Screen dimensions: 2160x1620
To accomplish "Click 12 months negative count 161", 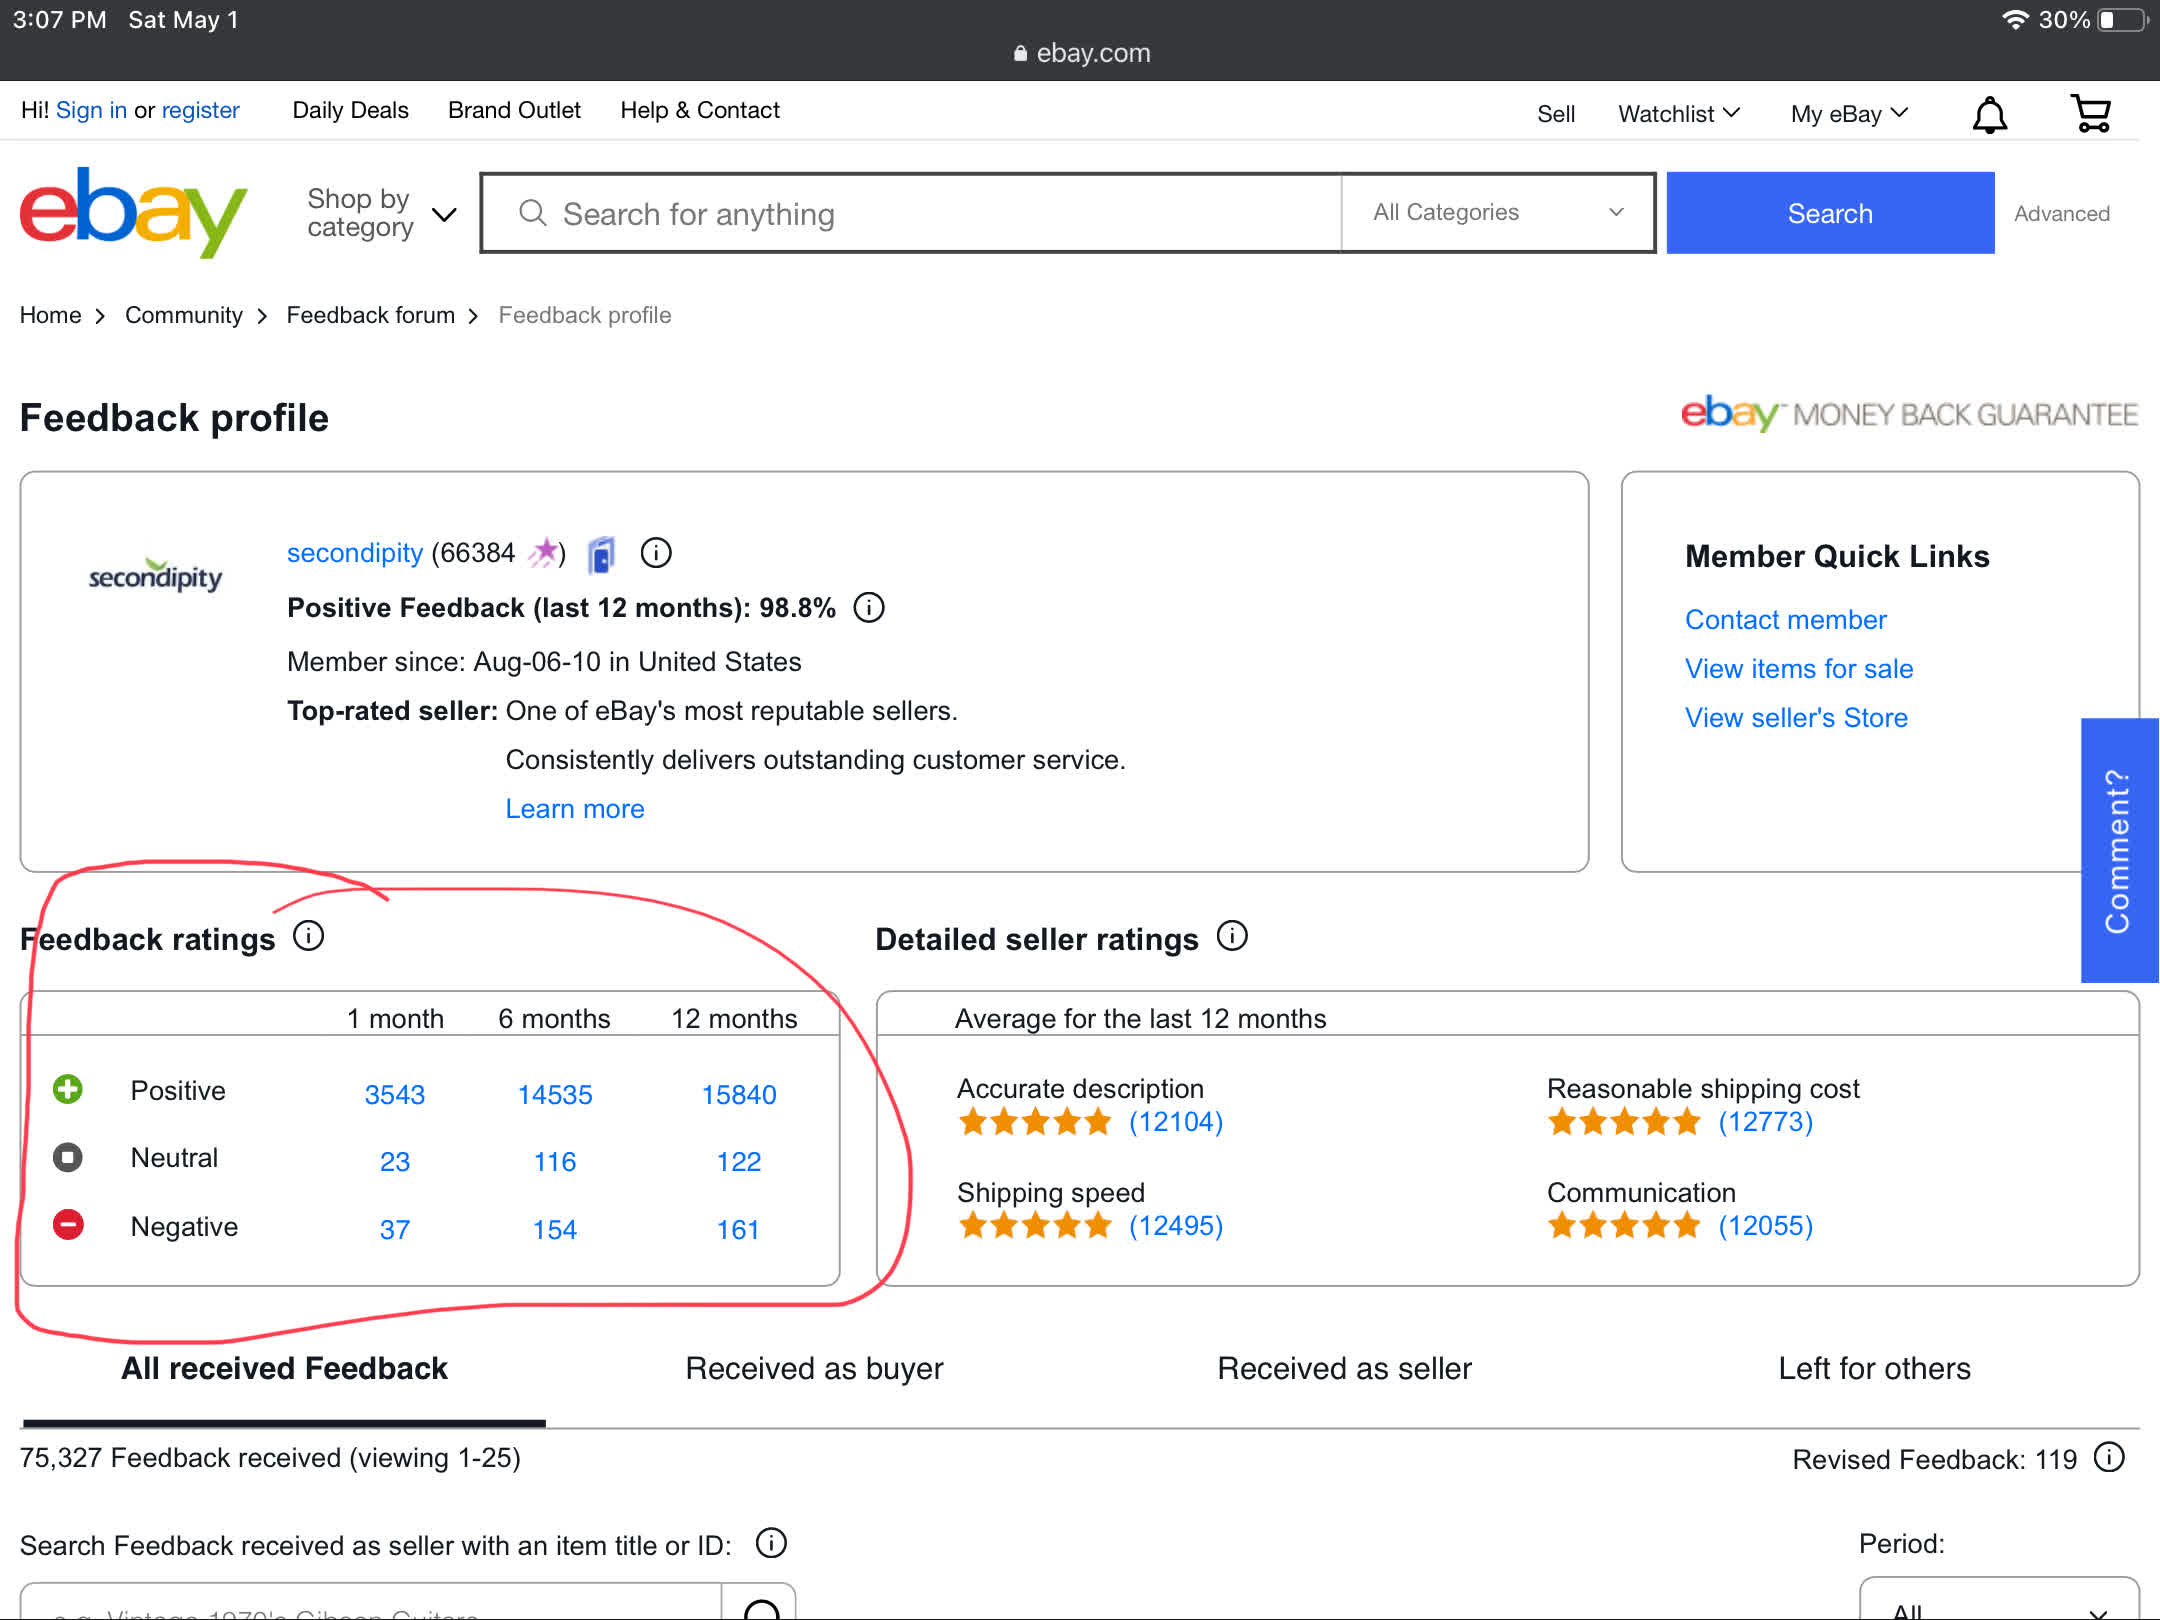I will [738, 1229].
